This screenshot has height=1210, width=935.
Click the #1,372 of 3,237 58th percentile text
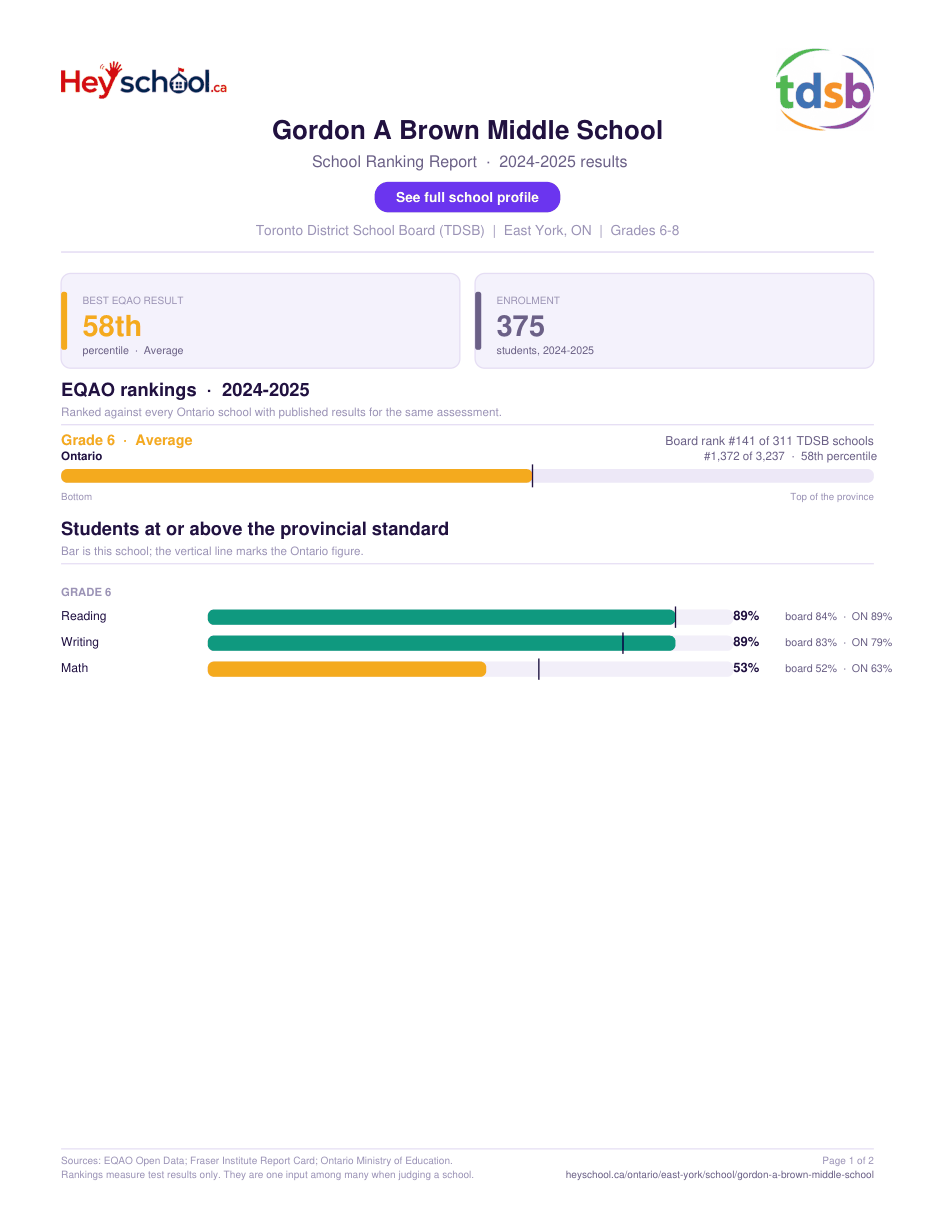click(790, 456)
